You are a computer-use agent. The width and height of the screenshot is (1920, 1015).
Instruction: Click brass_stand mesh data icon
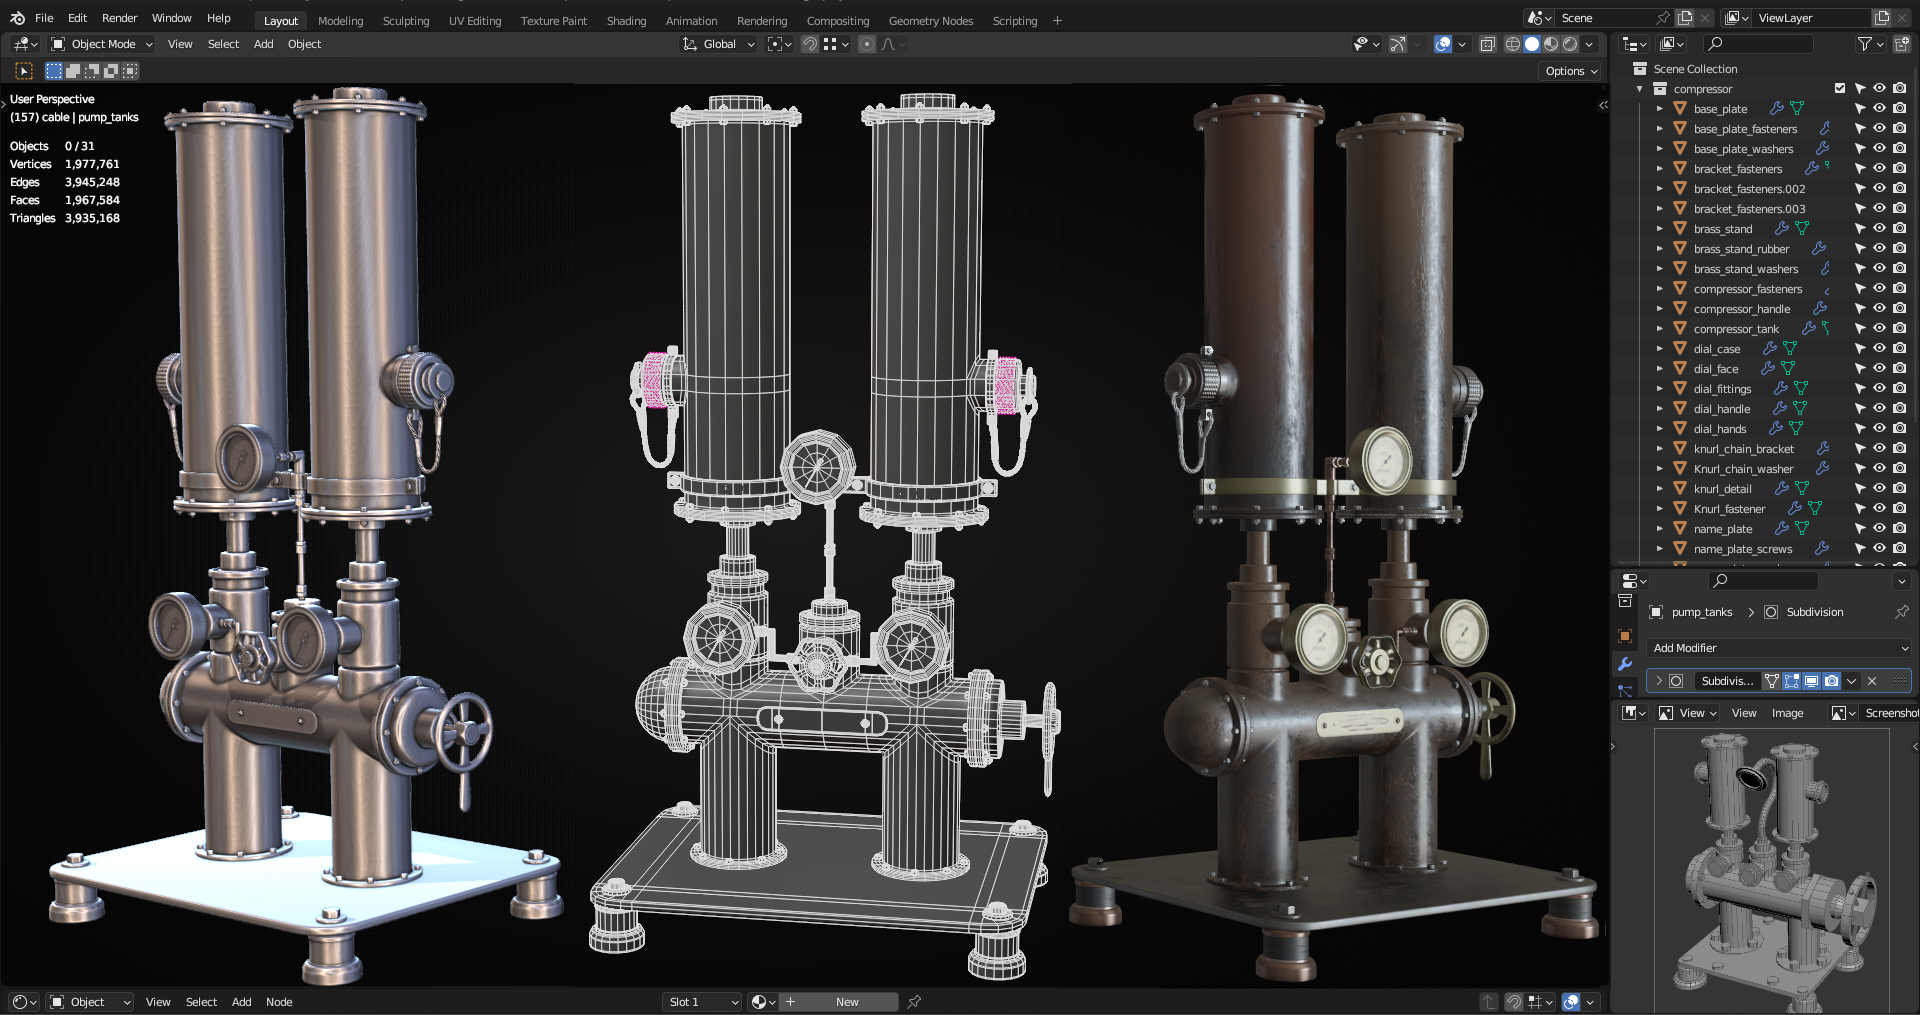(1802, 228)
